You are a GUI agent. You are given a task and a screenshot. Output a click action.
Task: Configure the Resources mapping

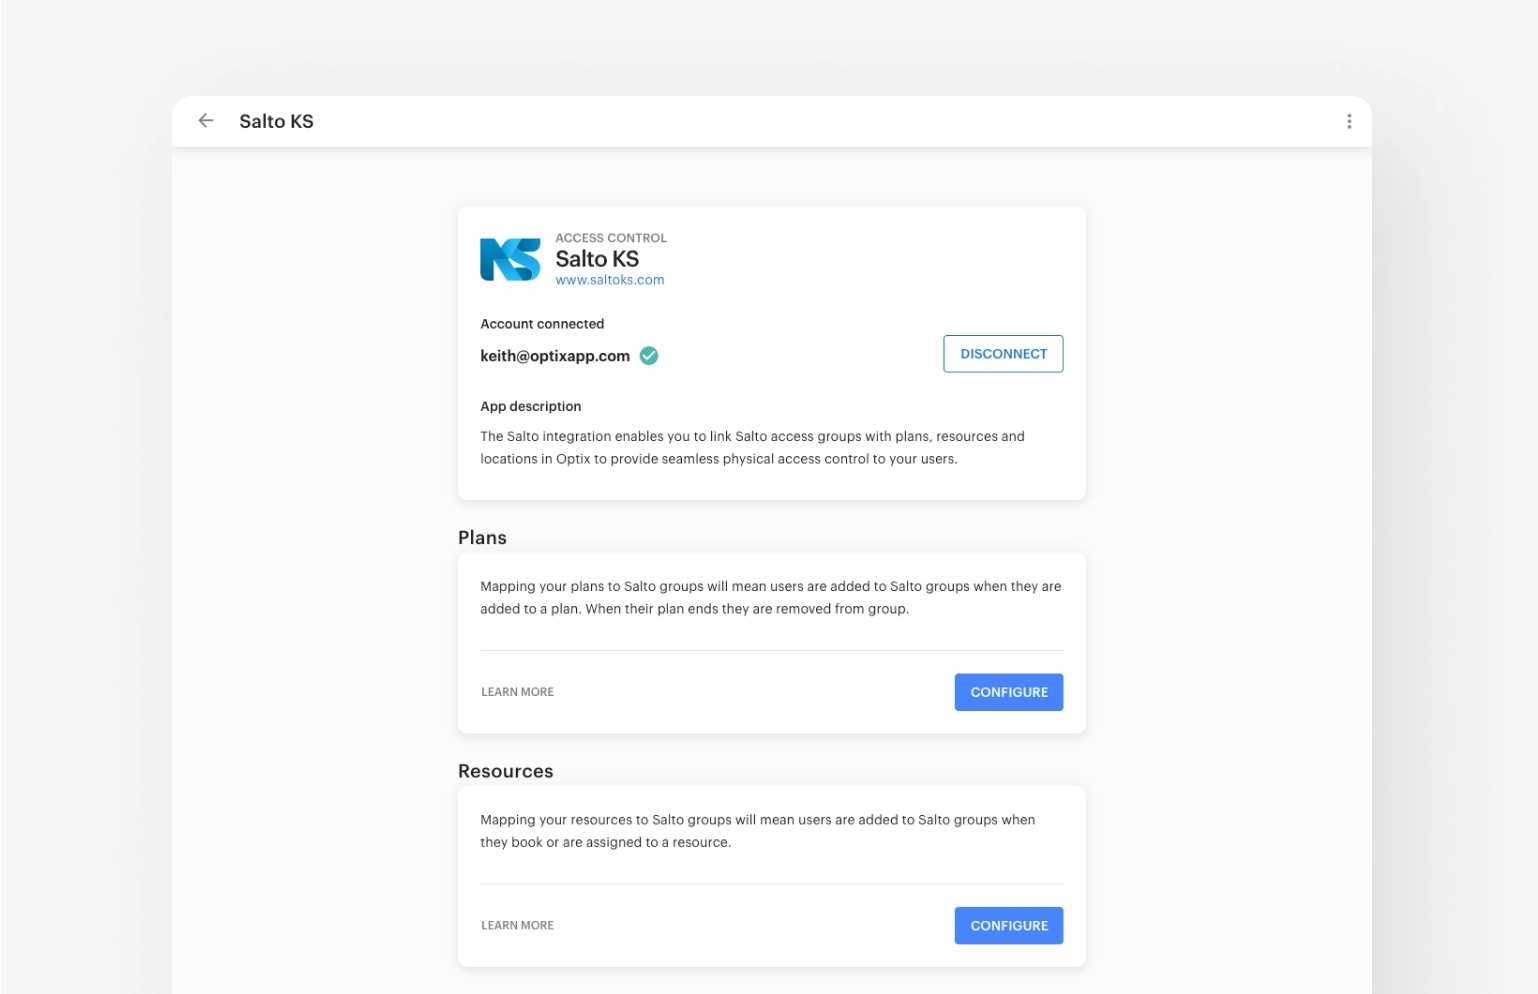point(1009,926)
